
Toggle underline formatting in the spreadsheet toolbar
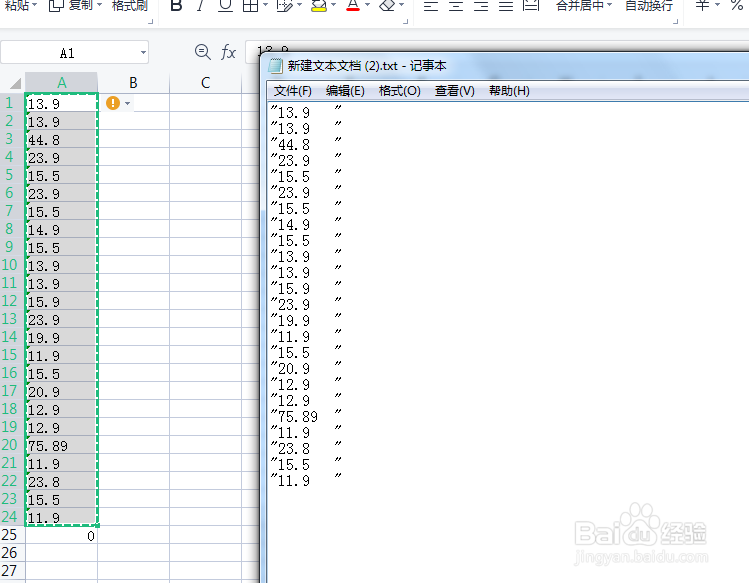point(225,6)
